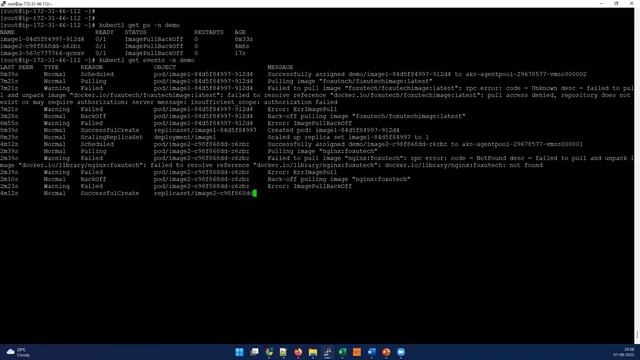Click the STATUS column header
Image resolution: width=640 pixels, height=360 pixels.
(x=135, y=32)
